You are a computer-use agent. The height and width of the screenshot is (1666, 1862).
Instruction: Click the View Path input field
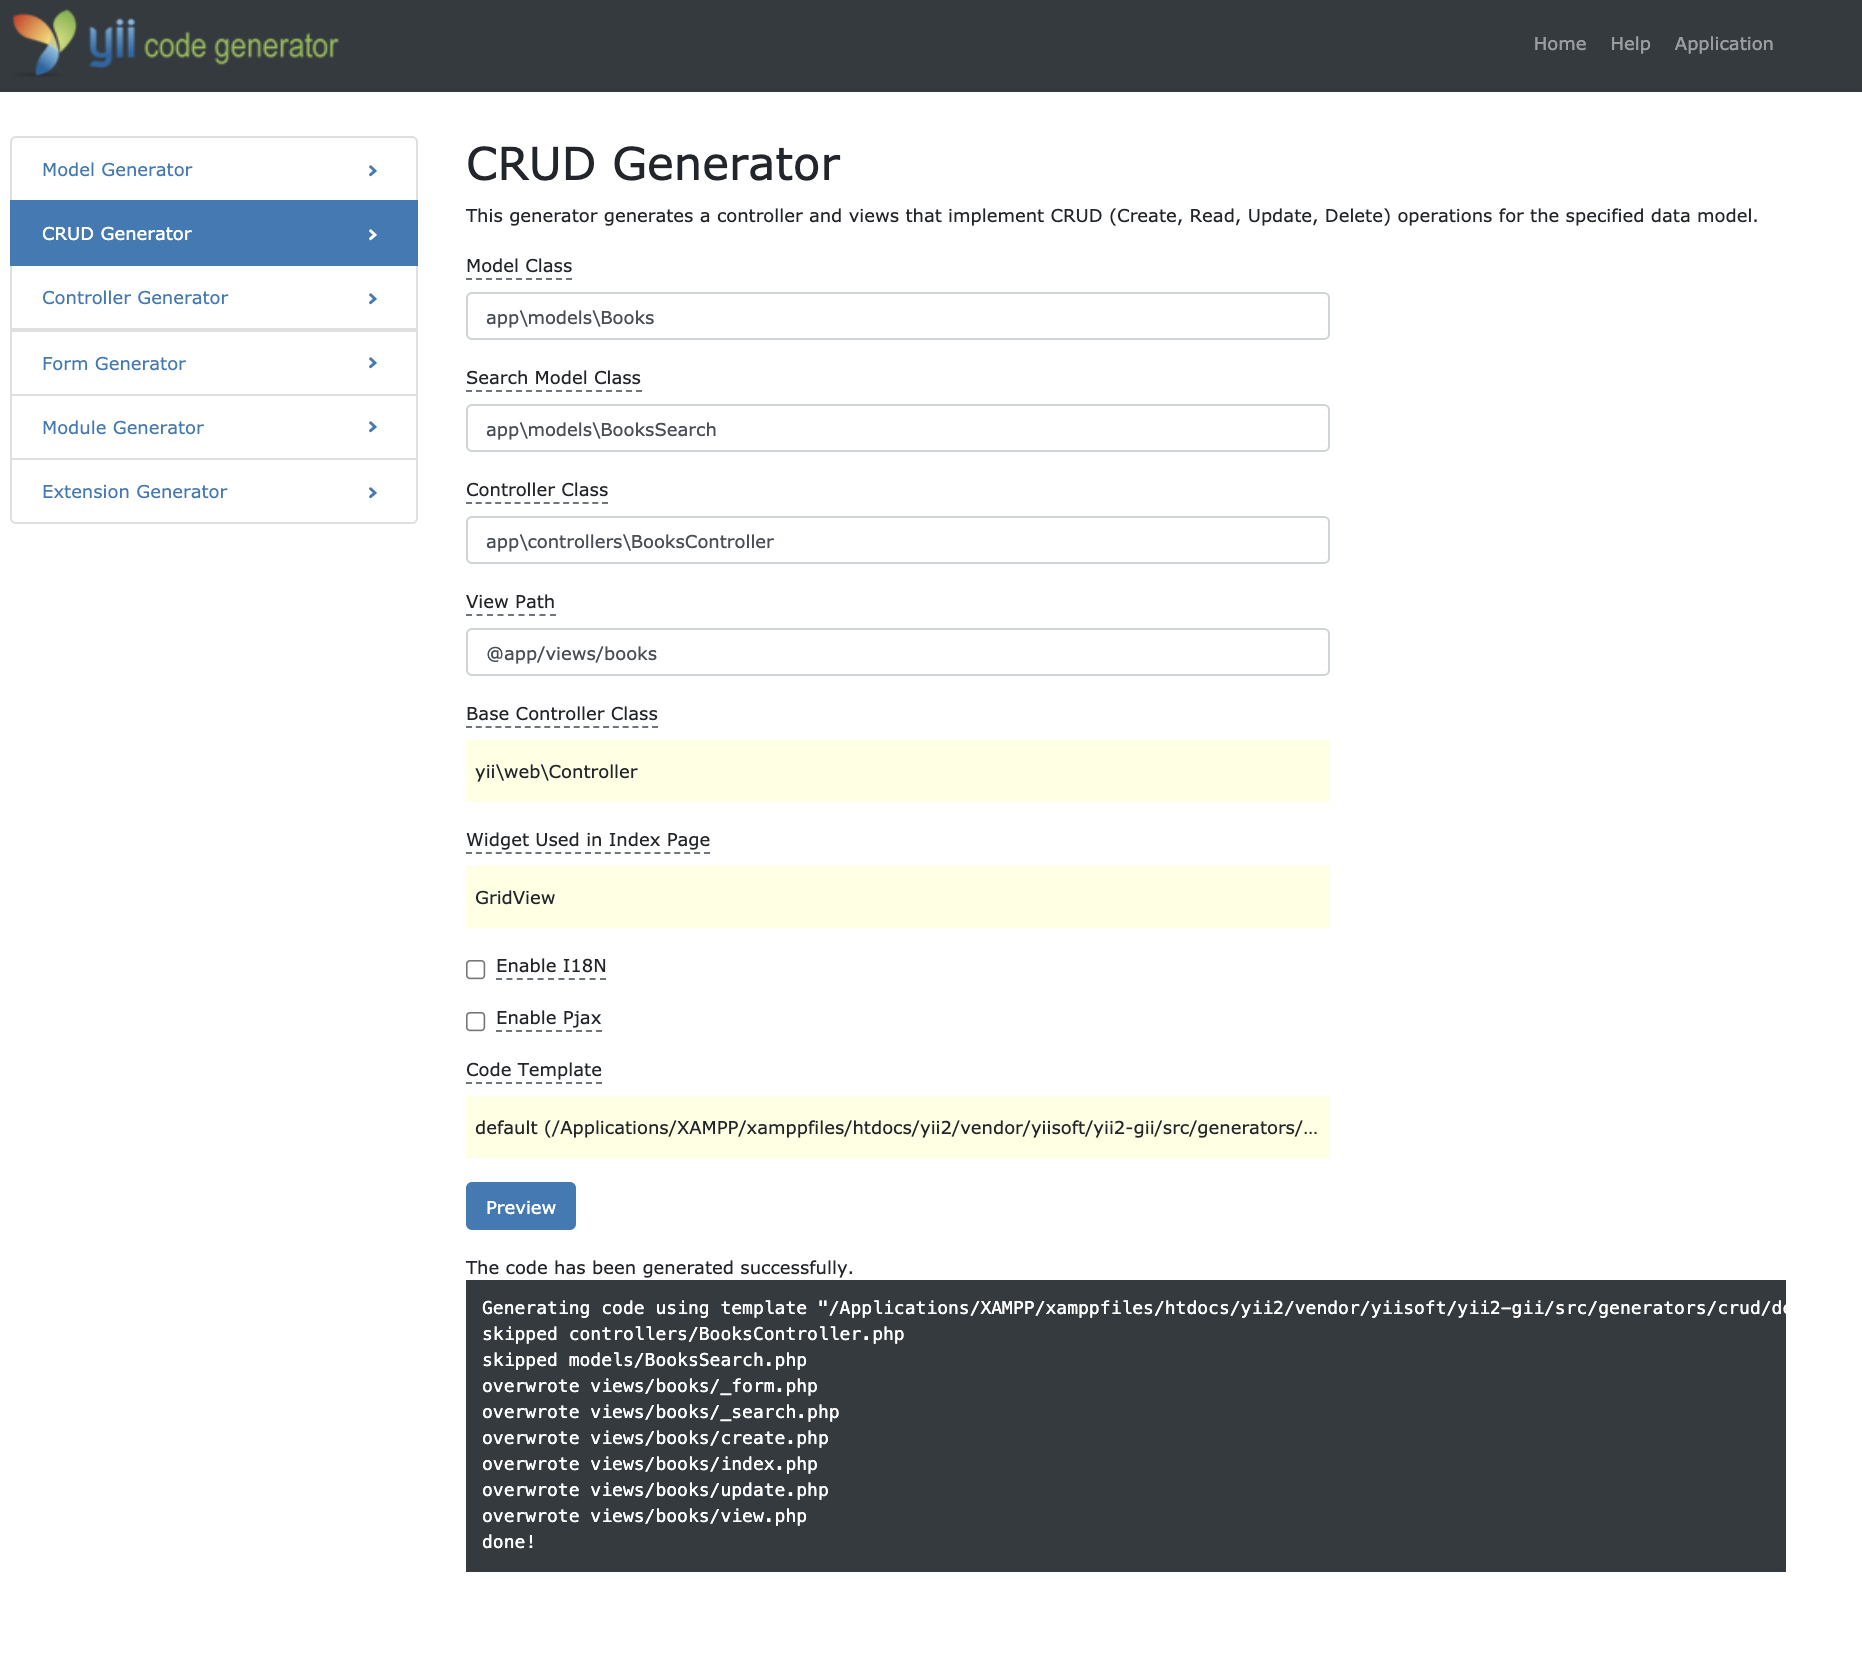(898, 652)
